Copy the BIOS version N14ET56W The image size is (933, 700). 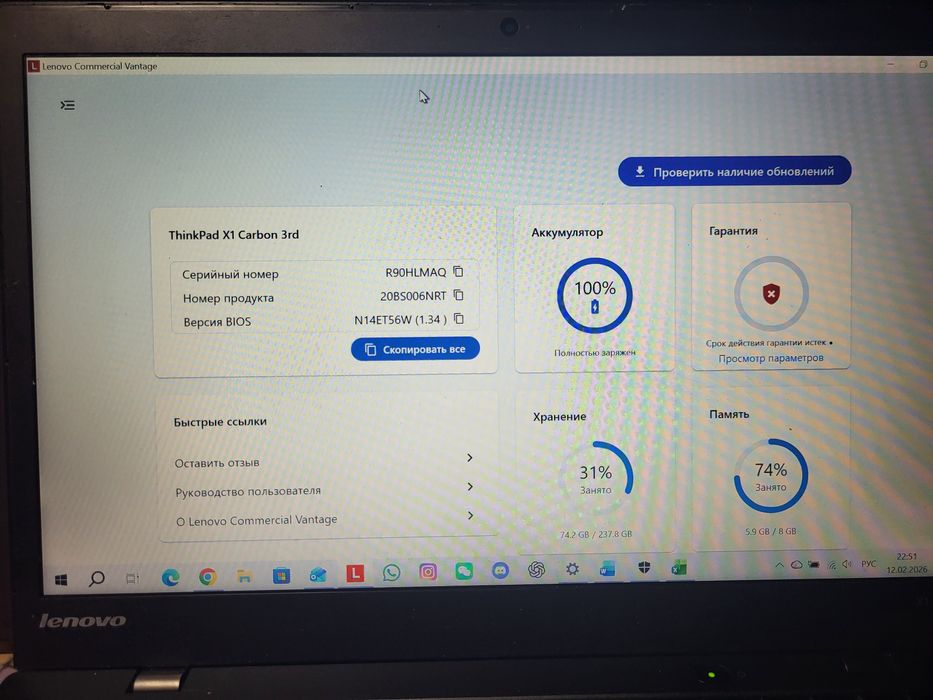click(459, 318)
